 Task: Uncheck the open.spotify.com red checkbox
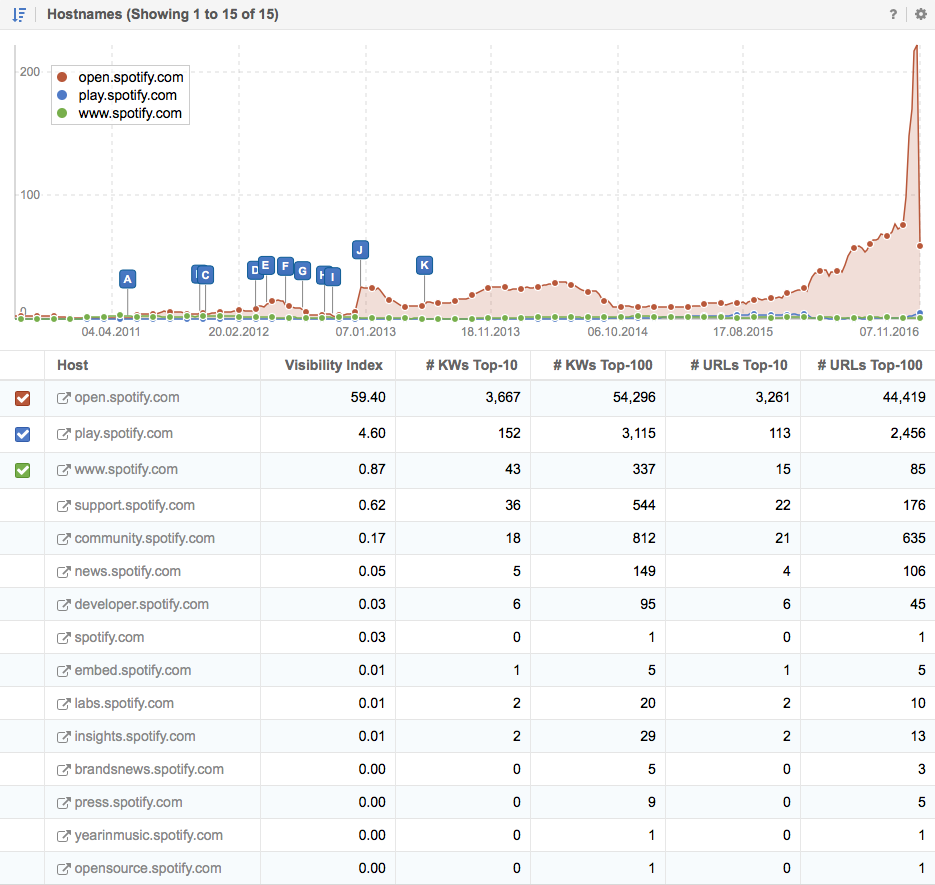click(x=23, y=398)
